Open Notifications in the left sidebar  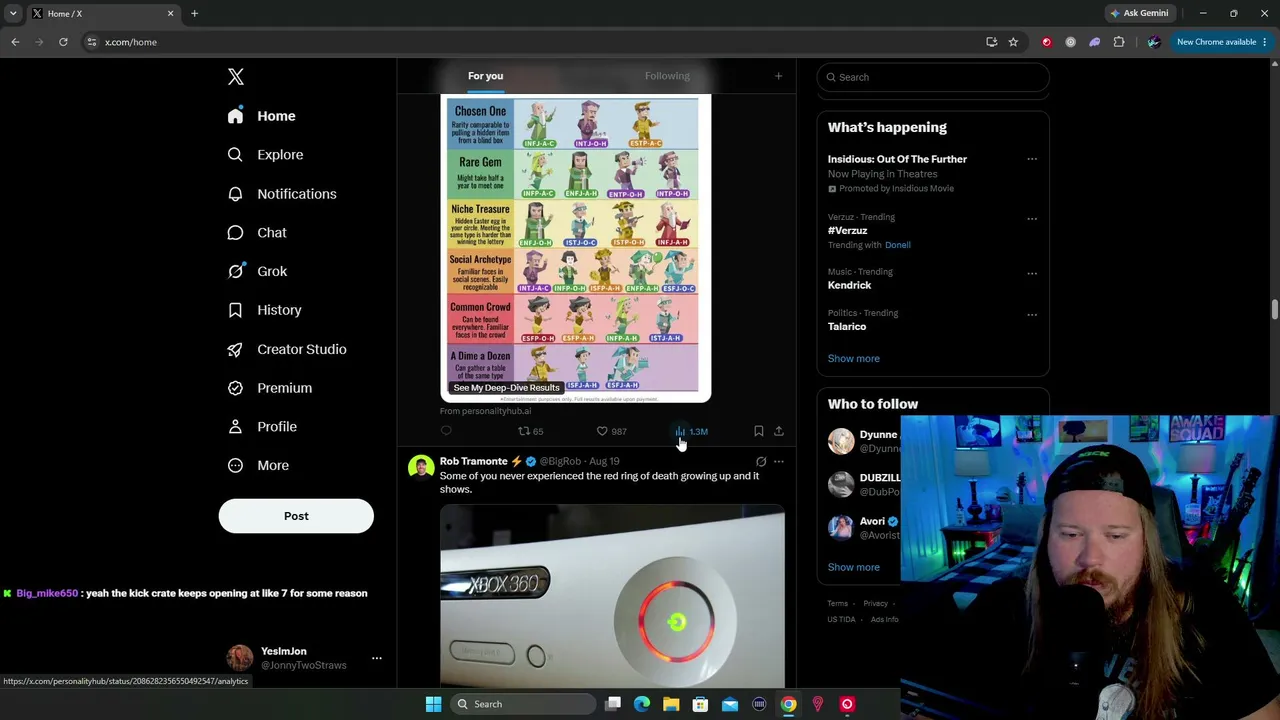pyautogui.click(x=282, y=194)
